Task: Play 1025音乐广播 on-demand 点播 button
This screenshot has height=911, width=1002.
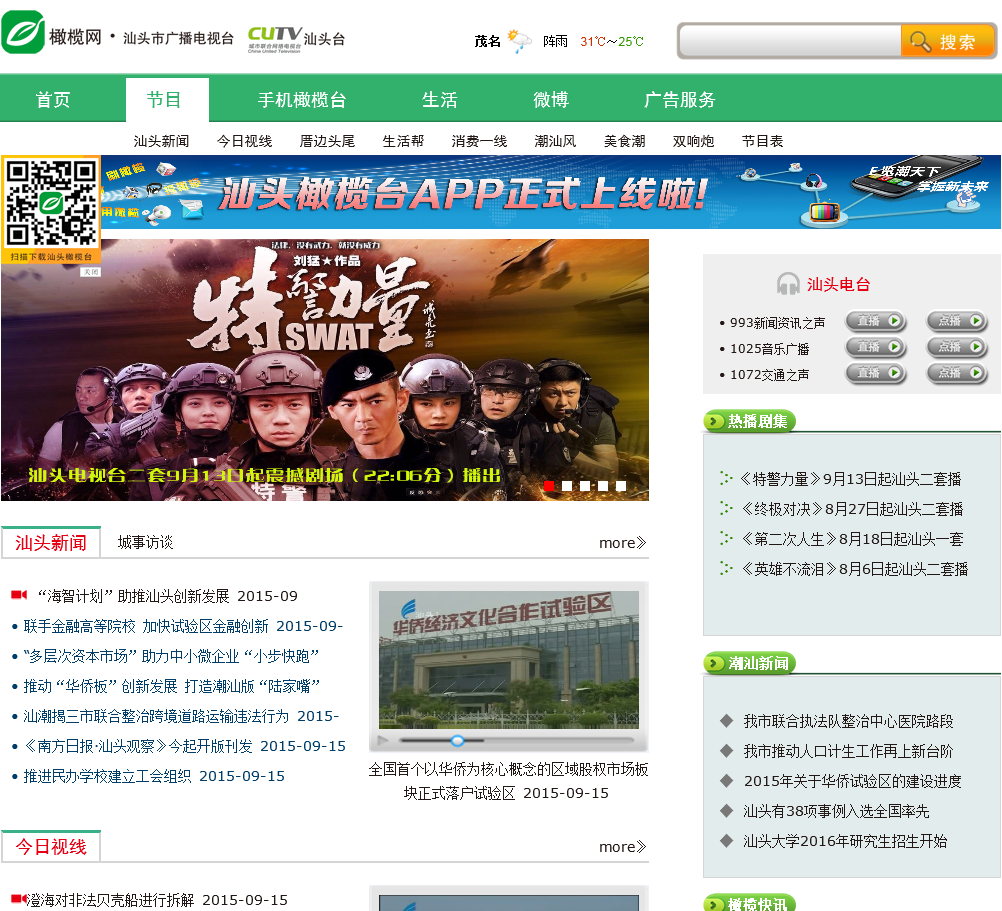Action: click(957, 348)
